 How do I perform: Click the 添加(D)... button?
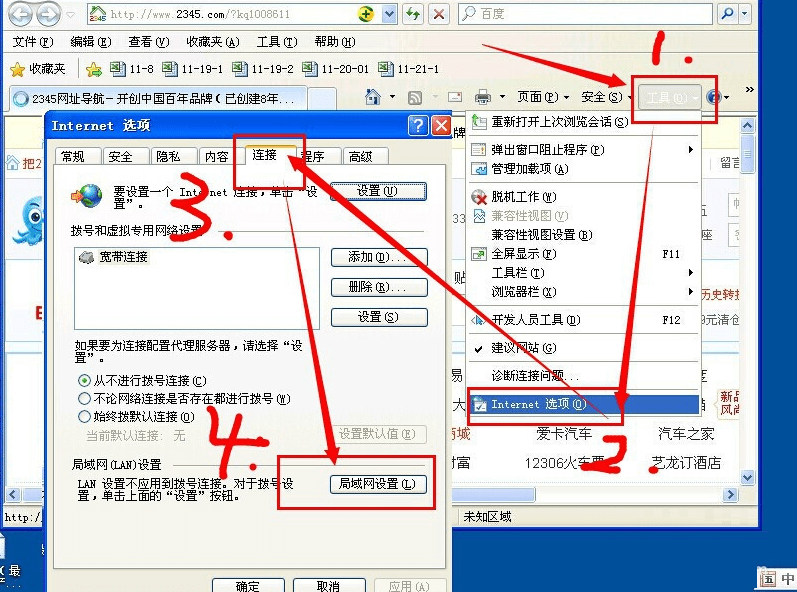(379, 257)
